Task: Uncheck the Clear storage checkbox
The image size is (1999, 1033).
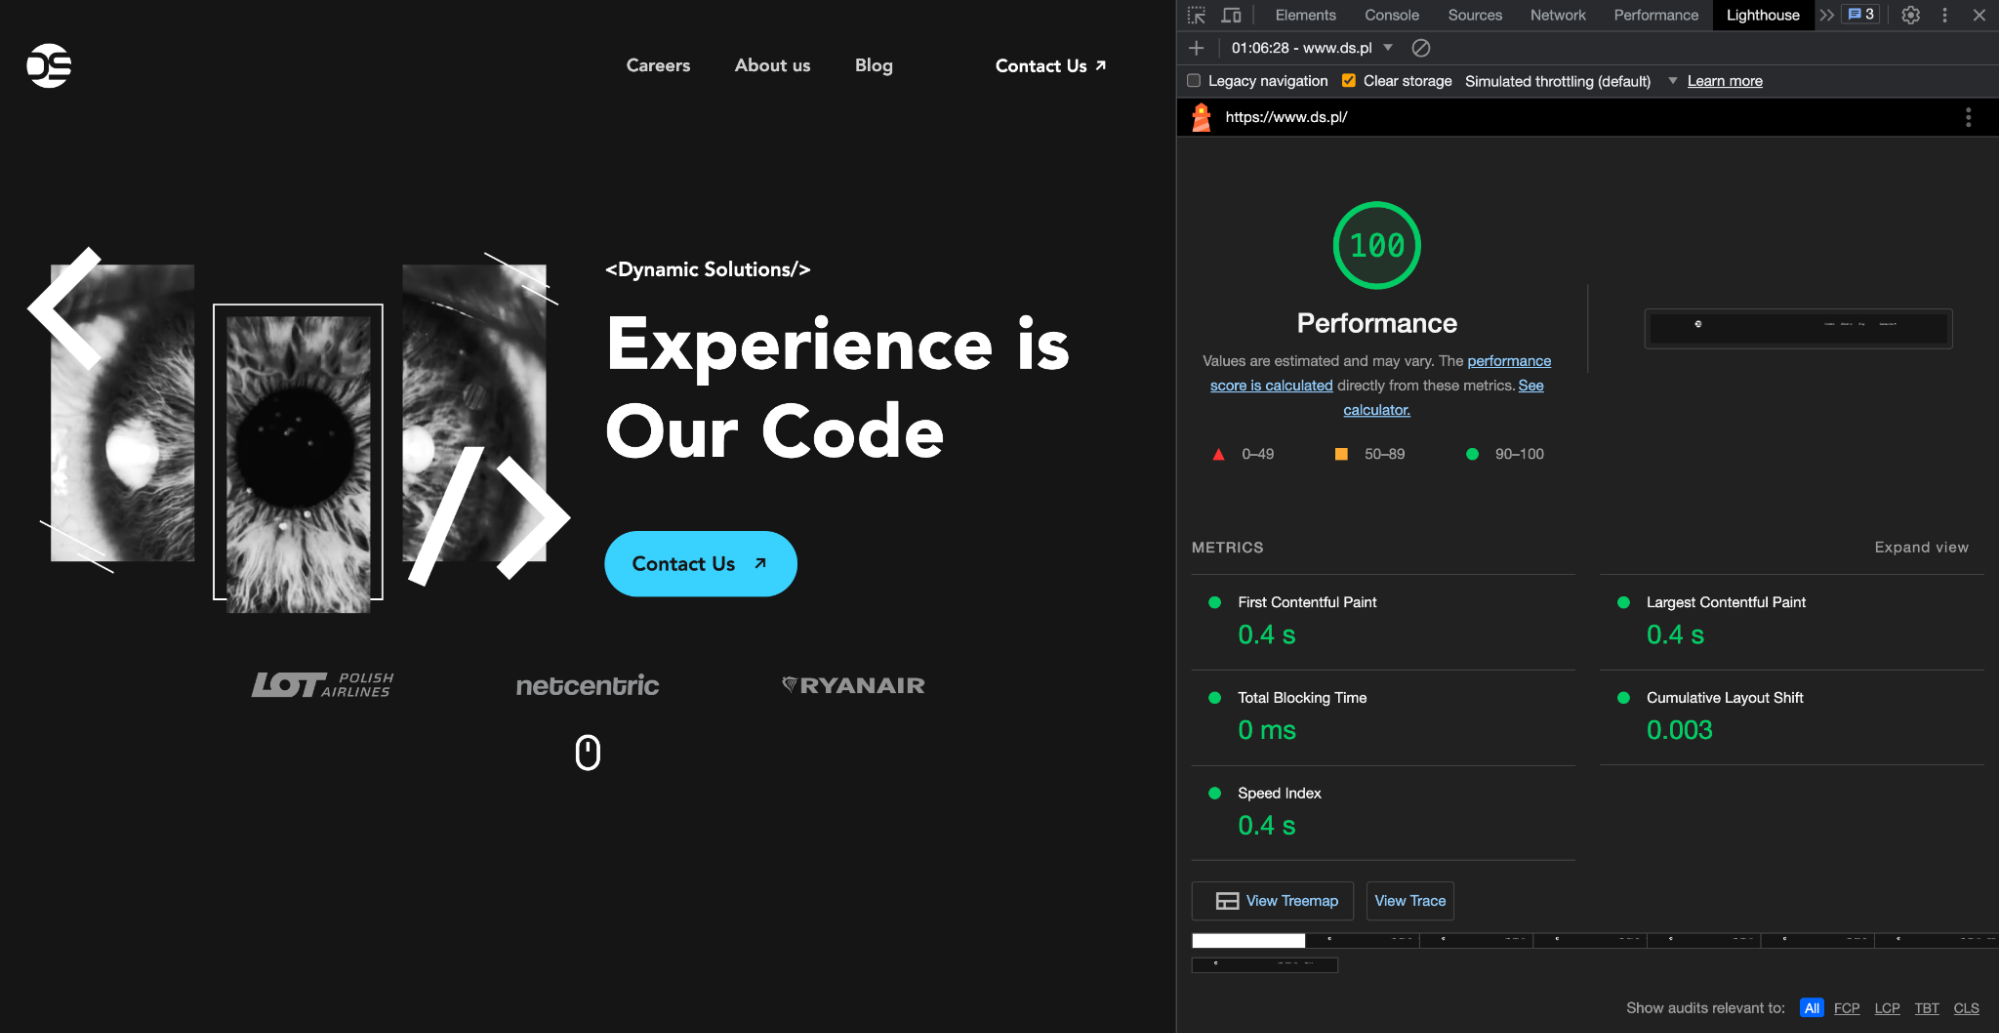Action: 1348,81
